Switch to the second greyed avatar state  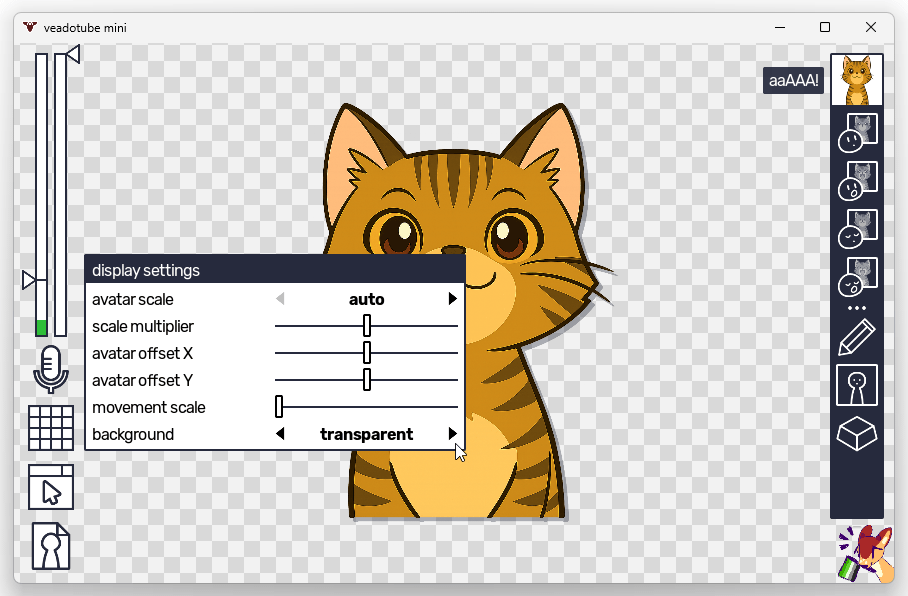coord(857,181)
